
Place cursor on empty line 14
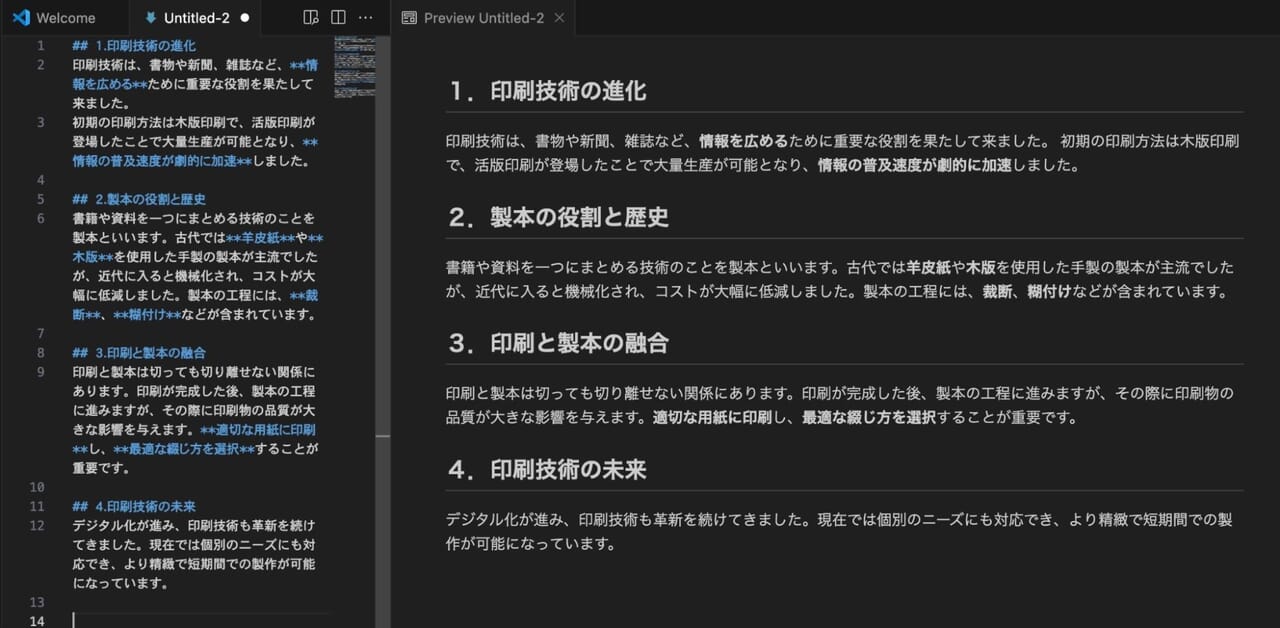tap(200, 621)
